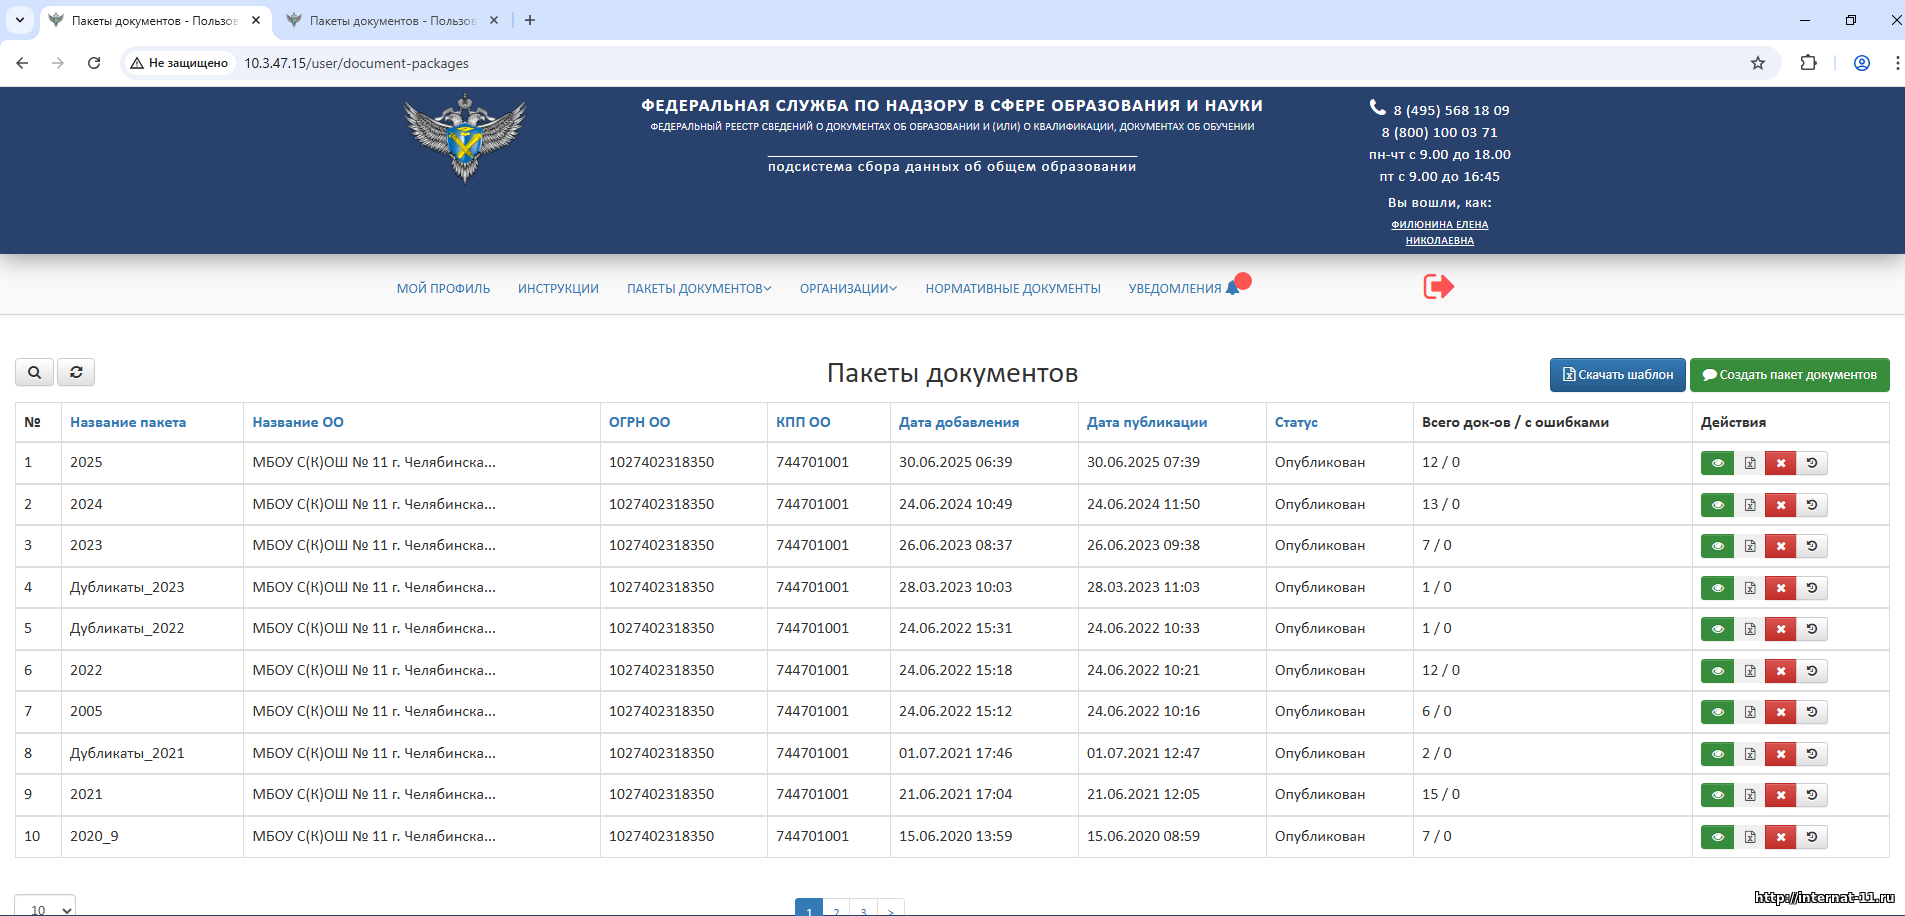Image resolution: width=1905 pixels, height=916 pixels.
Task: Switch to the second browser tab
Action: [x=391, y=20]
